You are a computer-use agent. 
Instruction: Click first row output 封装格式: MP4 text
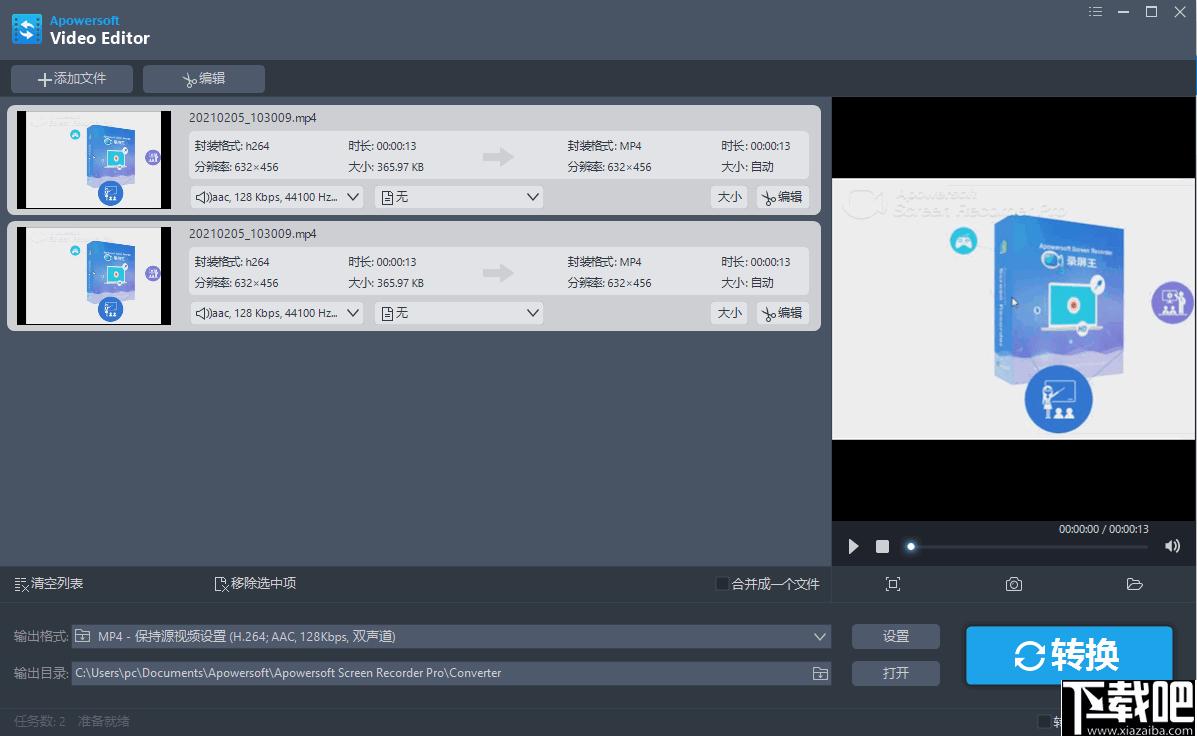tap(605, 146)
